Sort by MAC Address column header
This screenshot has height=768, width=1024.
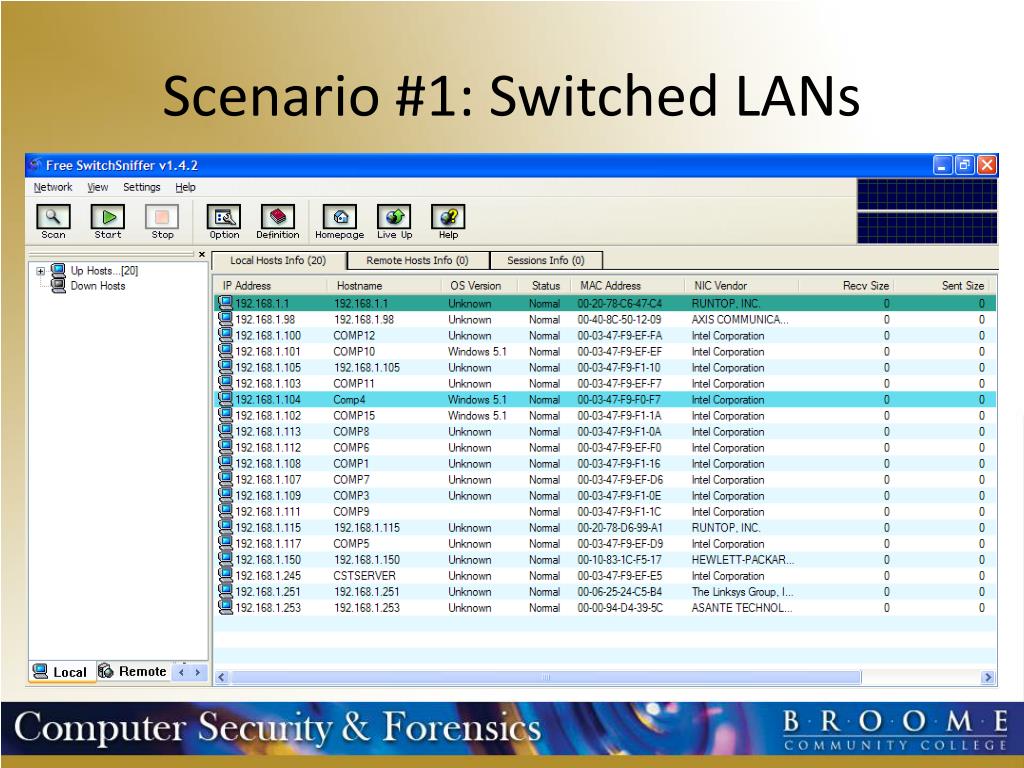point(627,285)
